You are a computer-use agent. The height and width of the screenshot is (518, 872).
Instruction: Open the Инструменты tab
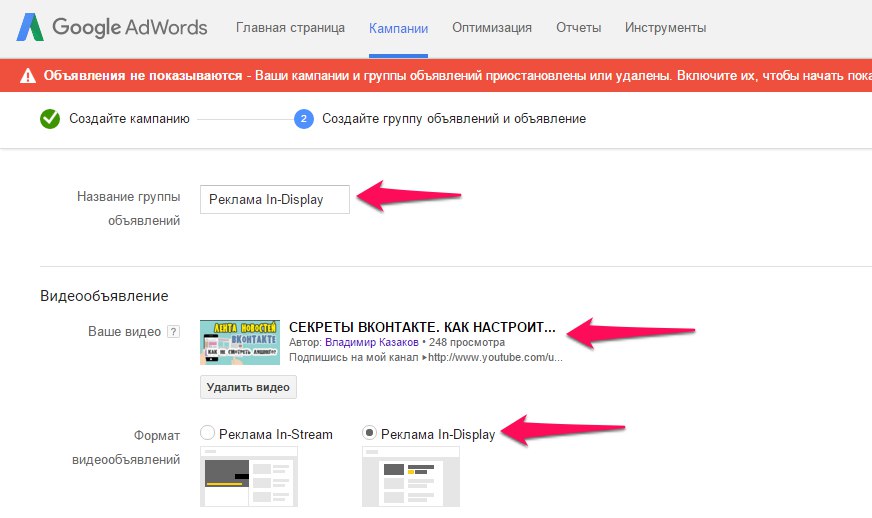coord(665,28)
